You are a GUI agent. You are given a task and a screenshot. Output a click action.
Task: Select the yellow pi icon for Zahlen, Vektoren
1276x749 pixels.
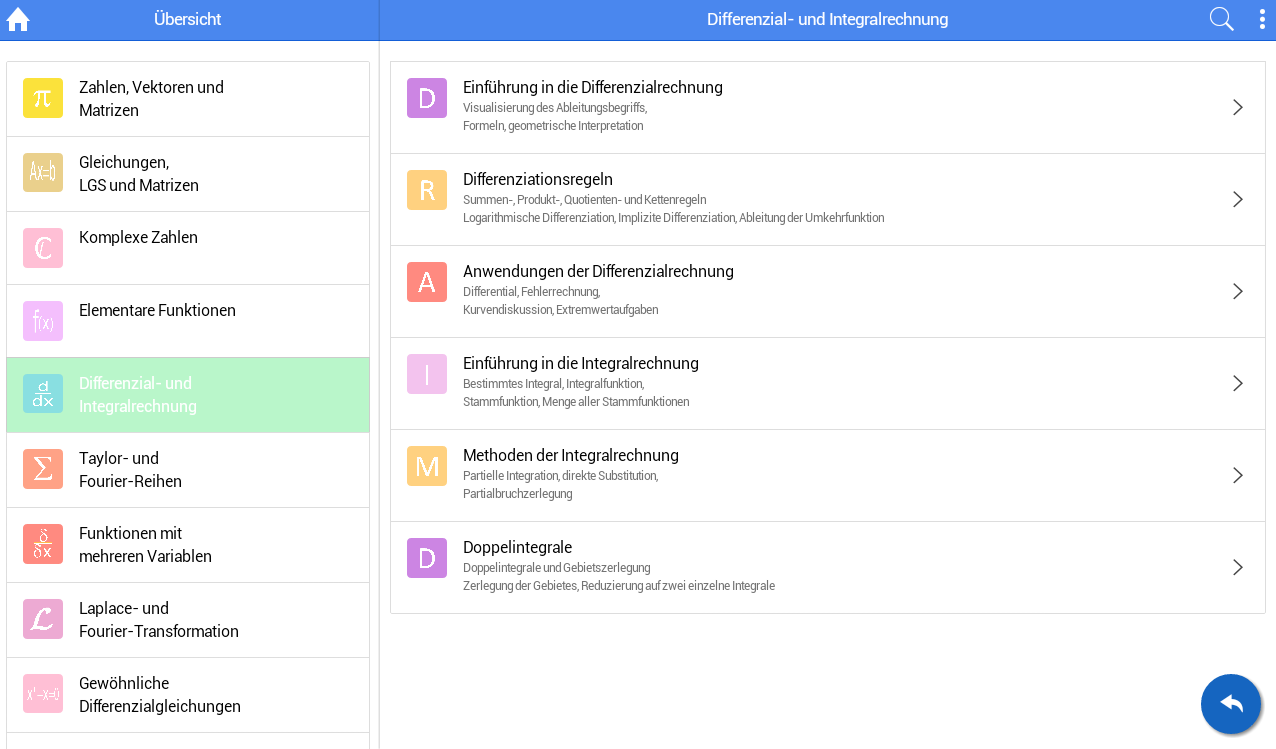43,98
